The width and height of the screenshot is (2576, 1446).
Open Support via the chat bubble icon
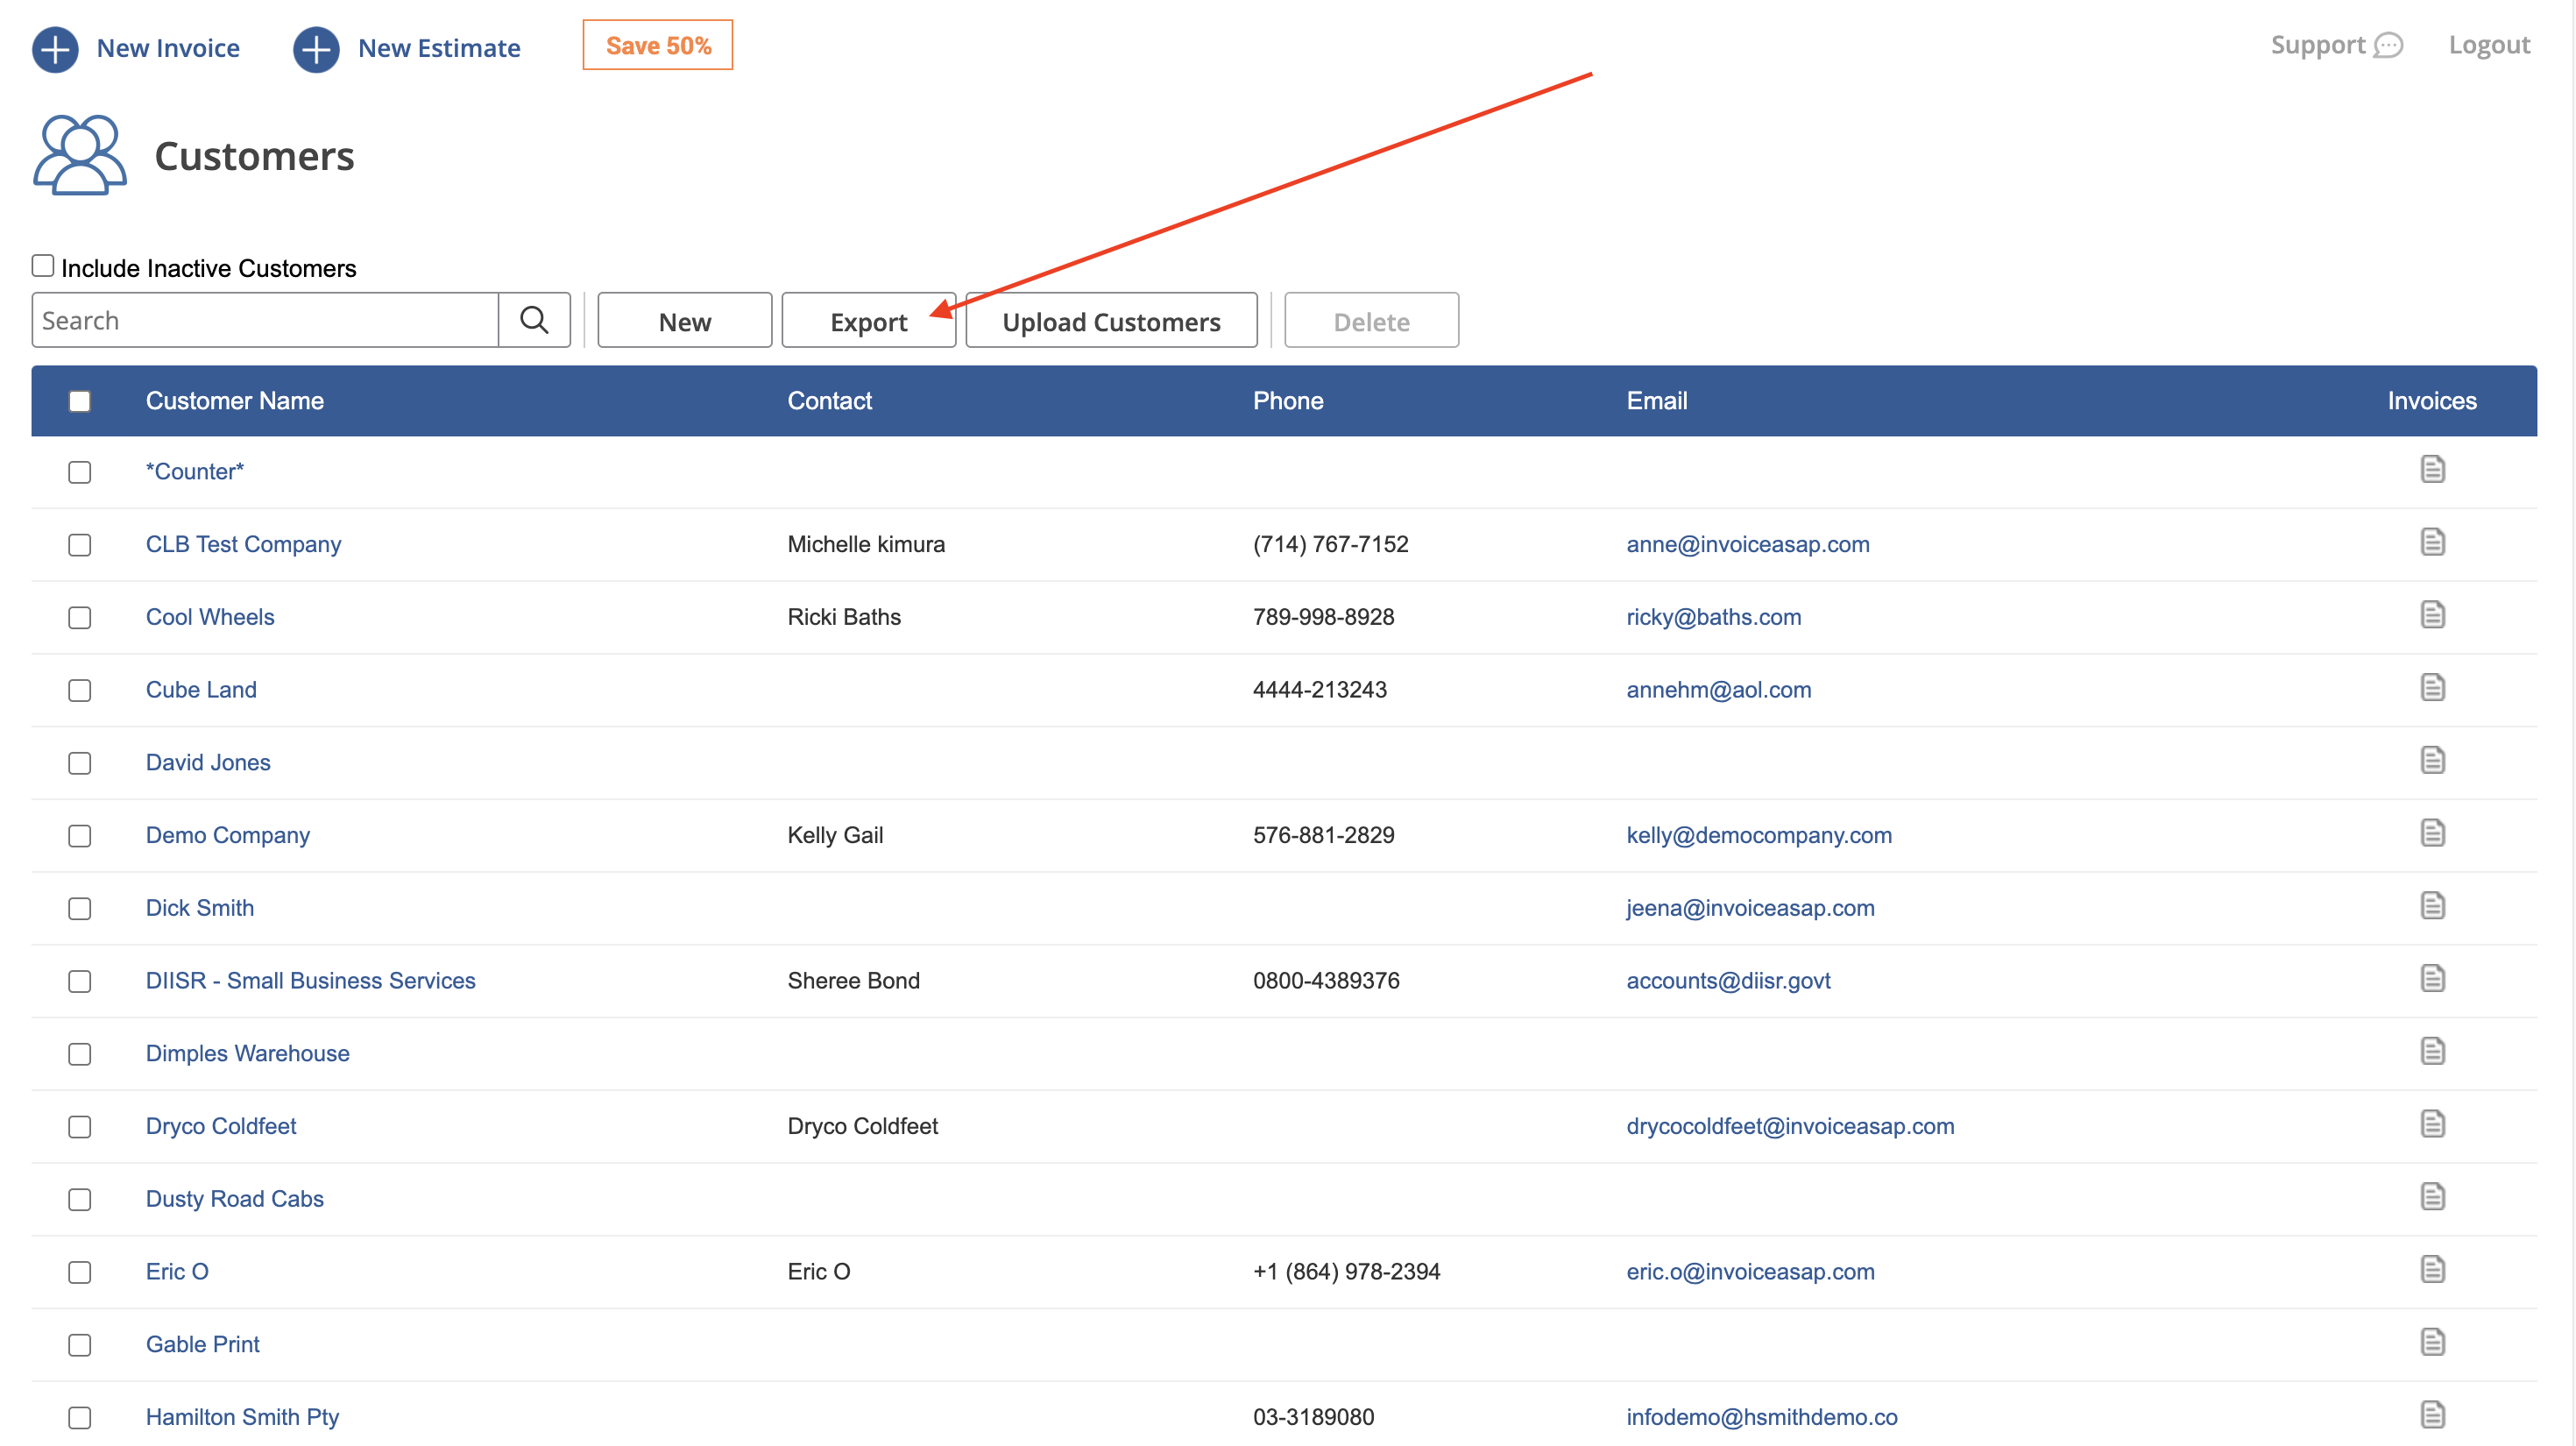coord(2390,45)
